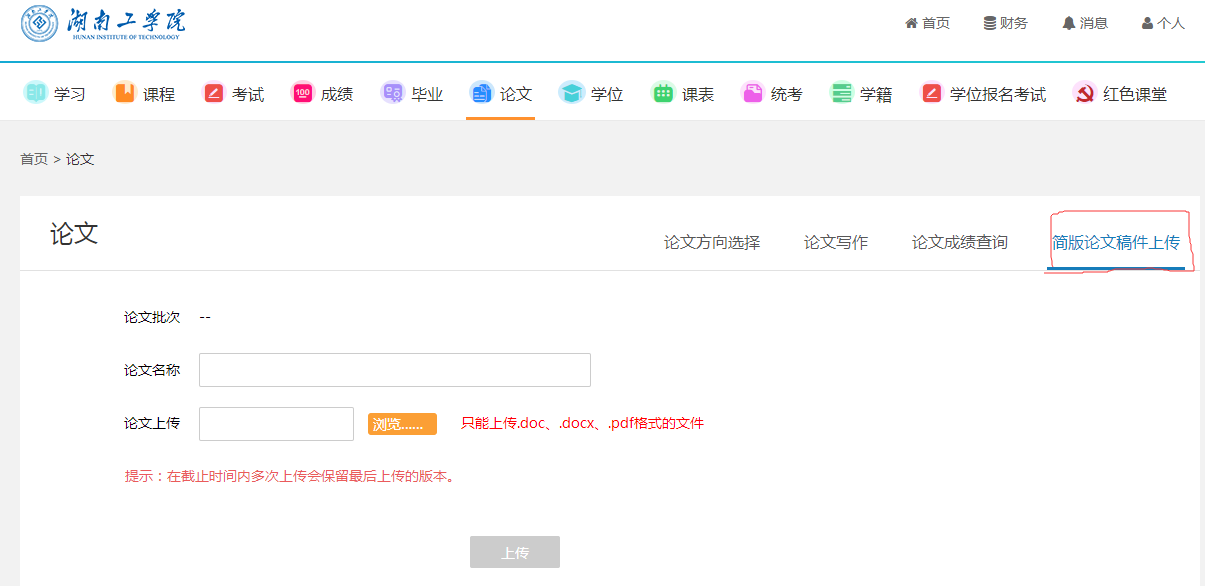Go to 学位报名考试 menu item
The width and height of the screenshot is (1205, 586).
coord(997,94)
